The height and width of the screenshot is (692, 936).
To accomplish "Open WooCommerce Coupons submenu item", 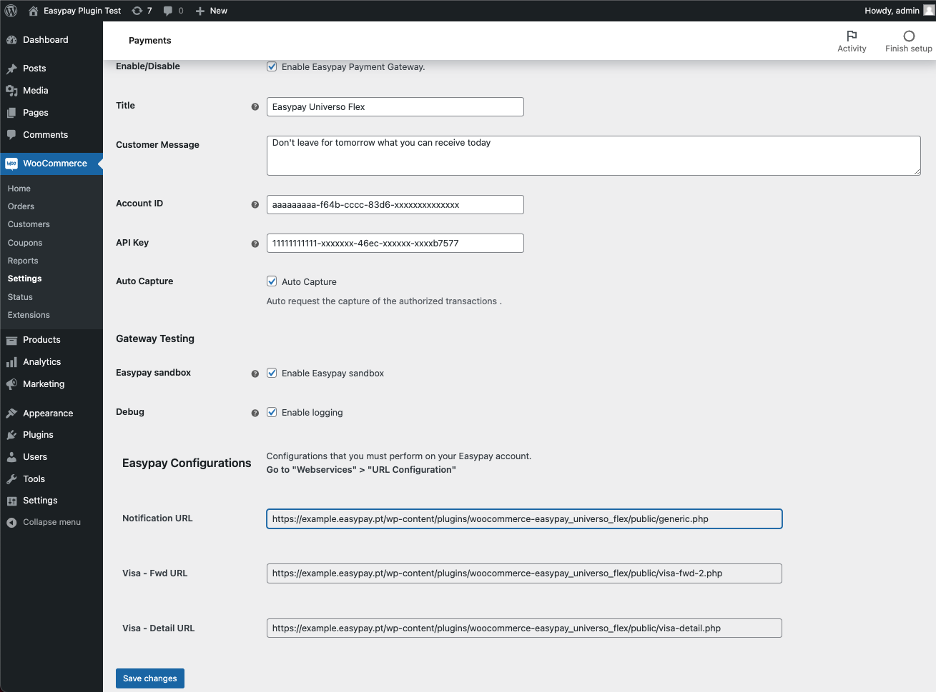I will (25, 243).
